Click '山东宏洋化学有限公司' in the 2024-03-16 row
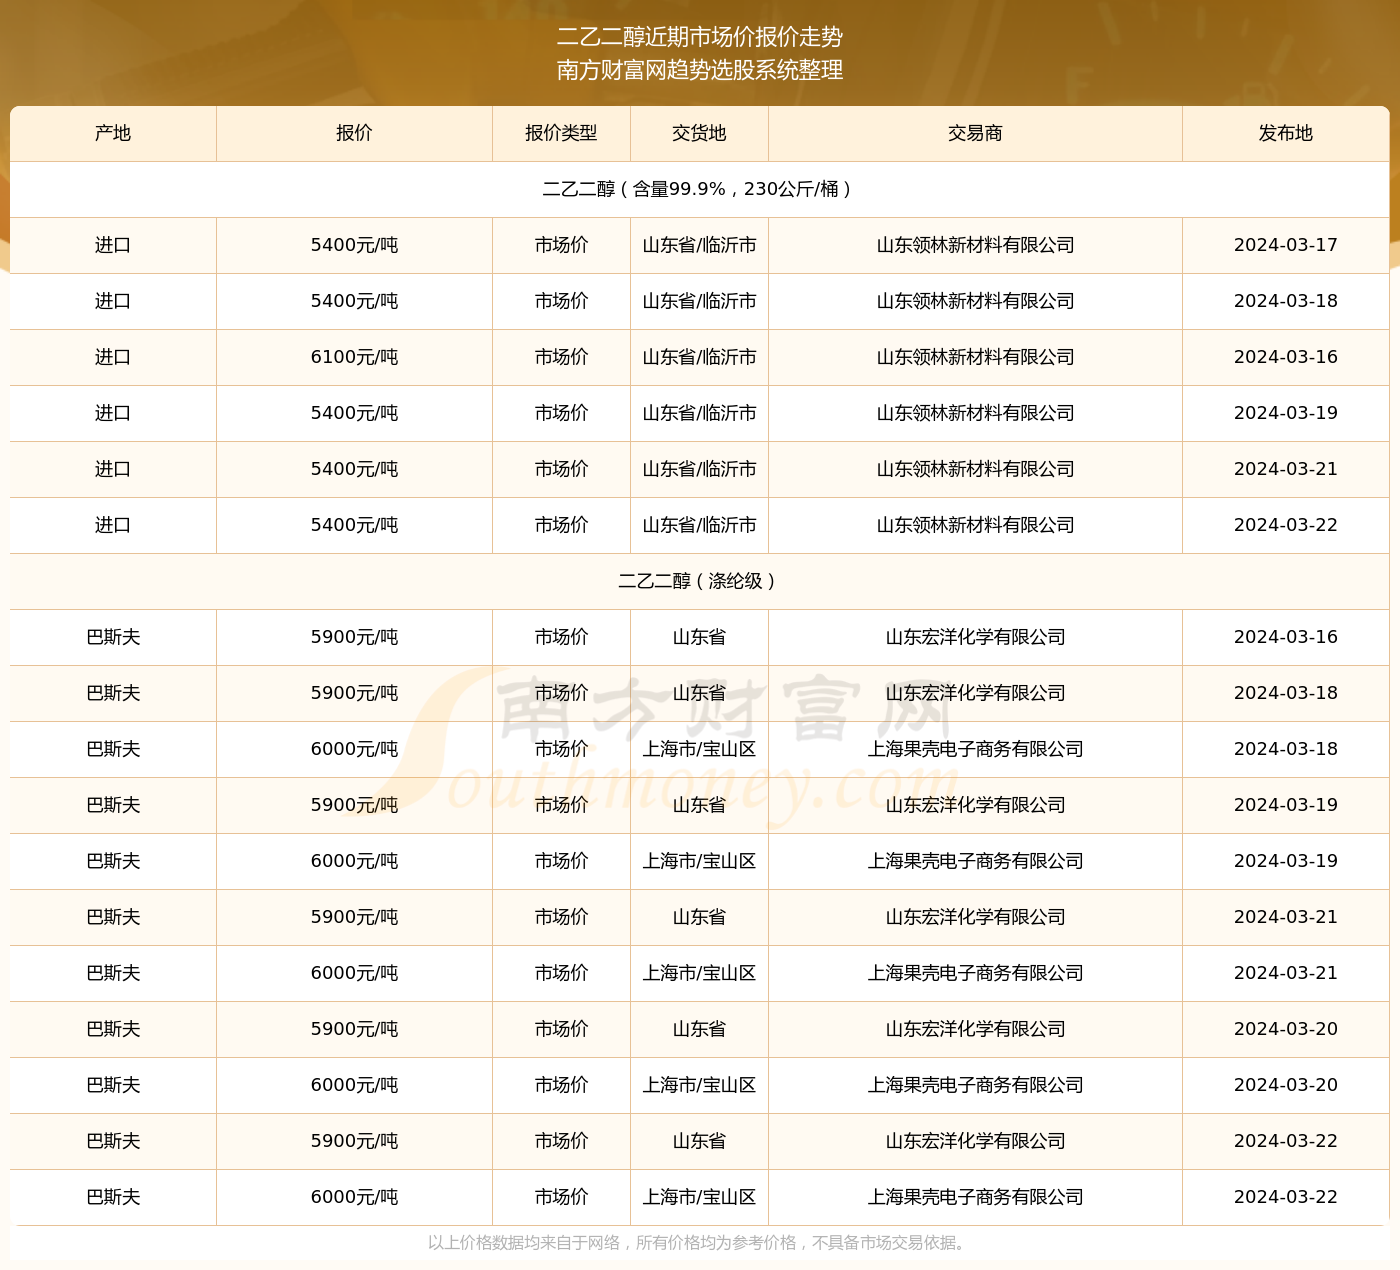Viewport: 1400px width, 1270px height. pyautogui.click(x=975, y=637)
